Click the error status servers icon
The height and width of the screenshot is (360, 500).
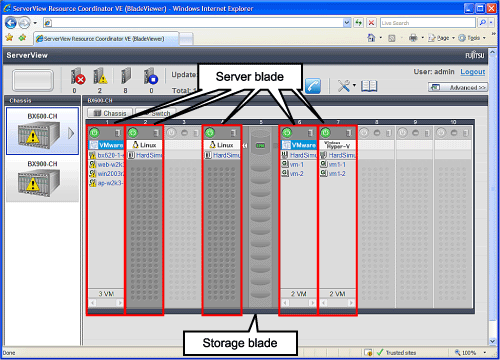(x=77, y=76)
